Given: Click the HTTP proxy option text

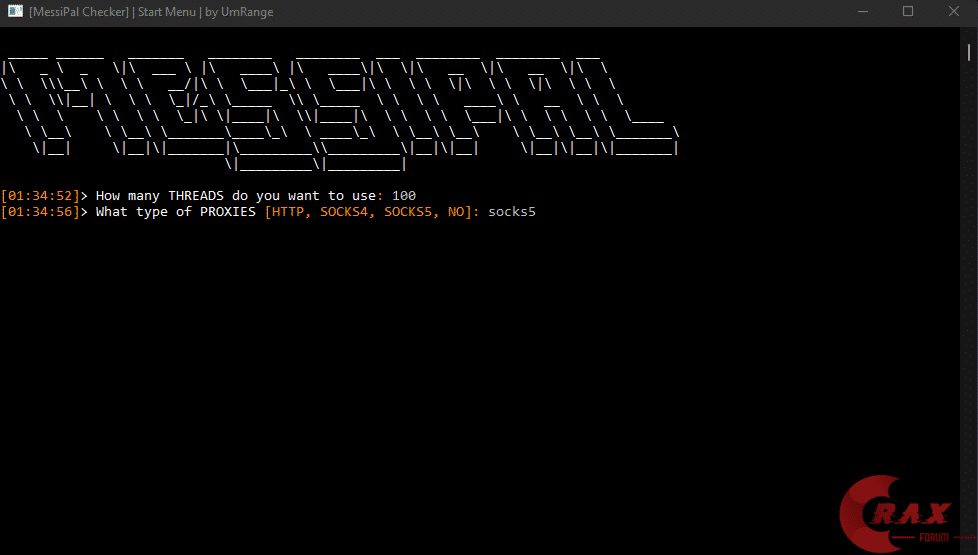Looking at the screenshot, I should click(288, 212).
